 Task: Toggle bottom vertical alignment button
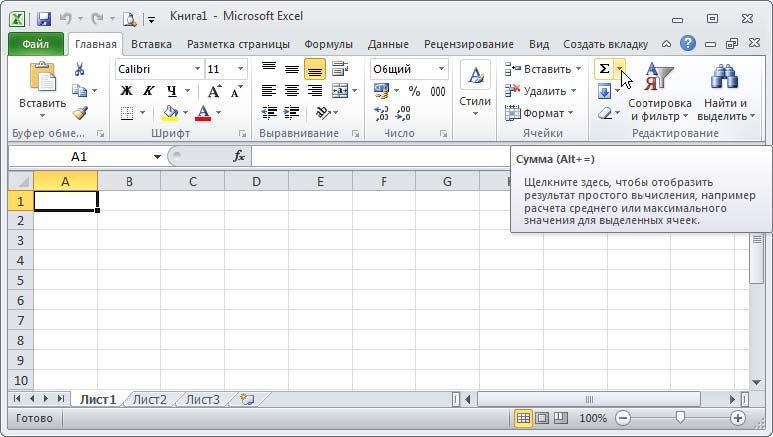(314, 69)
